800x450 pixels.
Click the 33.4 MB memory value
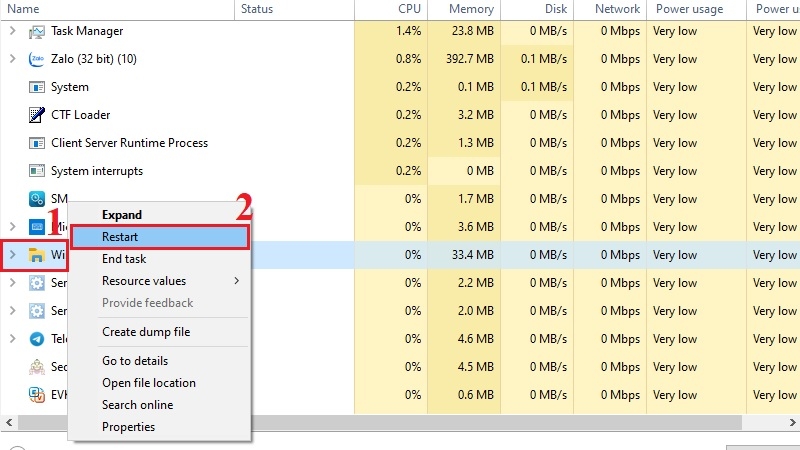click(x=472, y=255)
